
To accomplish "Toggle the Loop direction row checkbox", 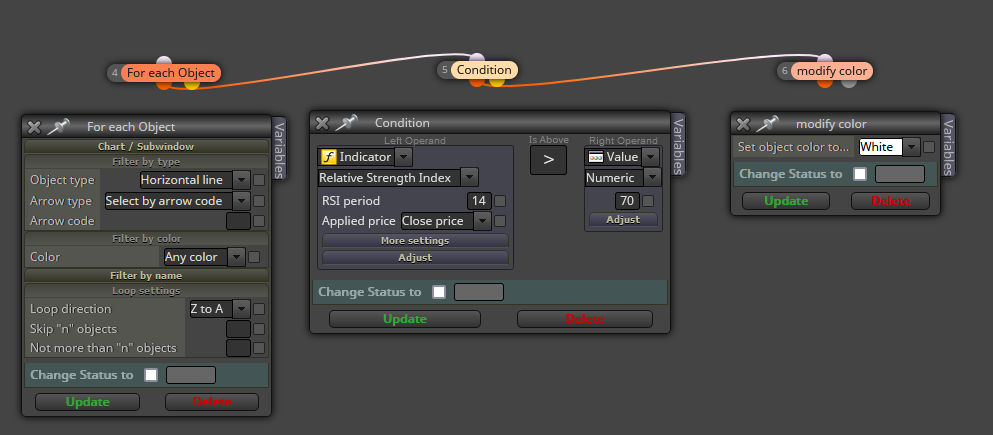I will coord(259,309).
